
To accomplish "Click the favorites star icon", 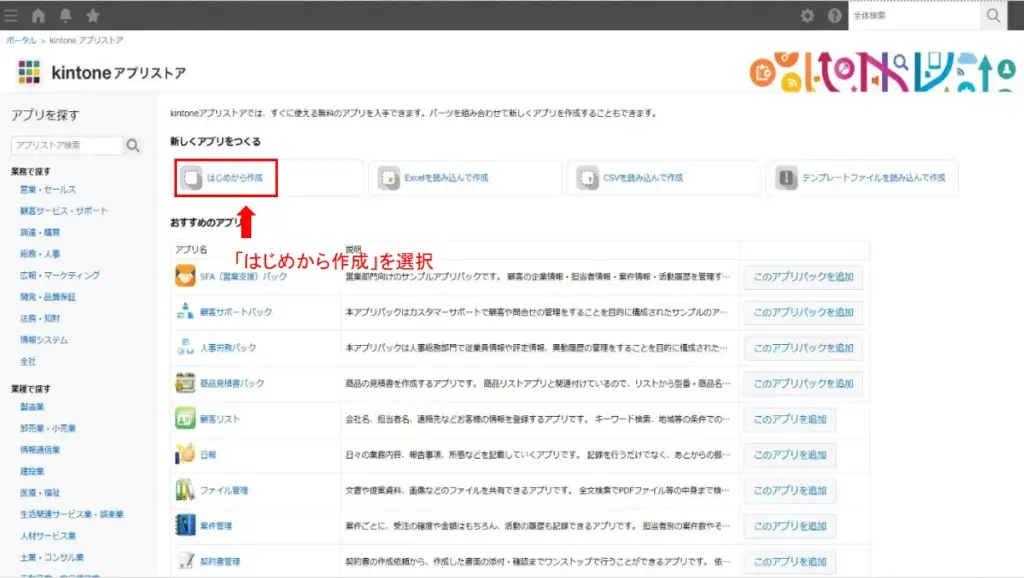I will (94, 15).
